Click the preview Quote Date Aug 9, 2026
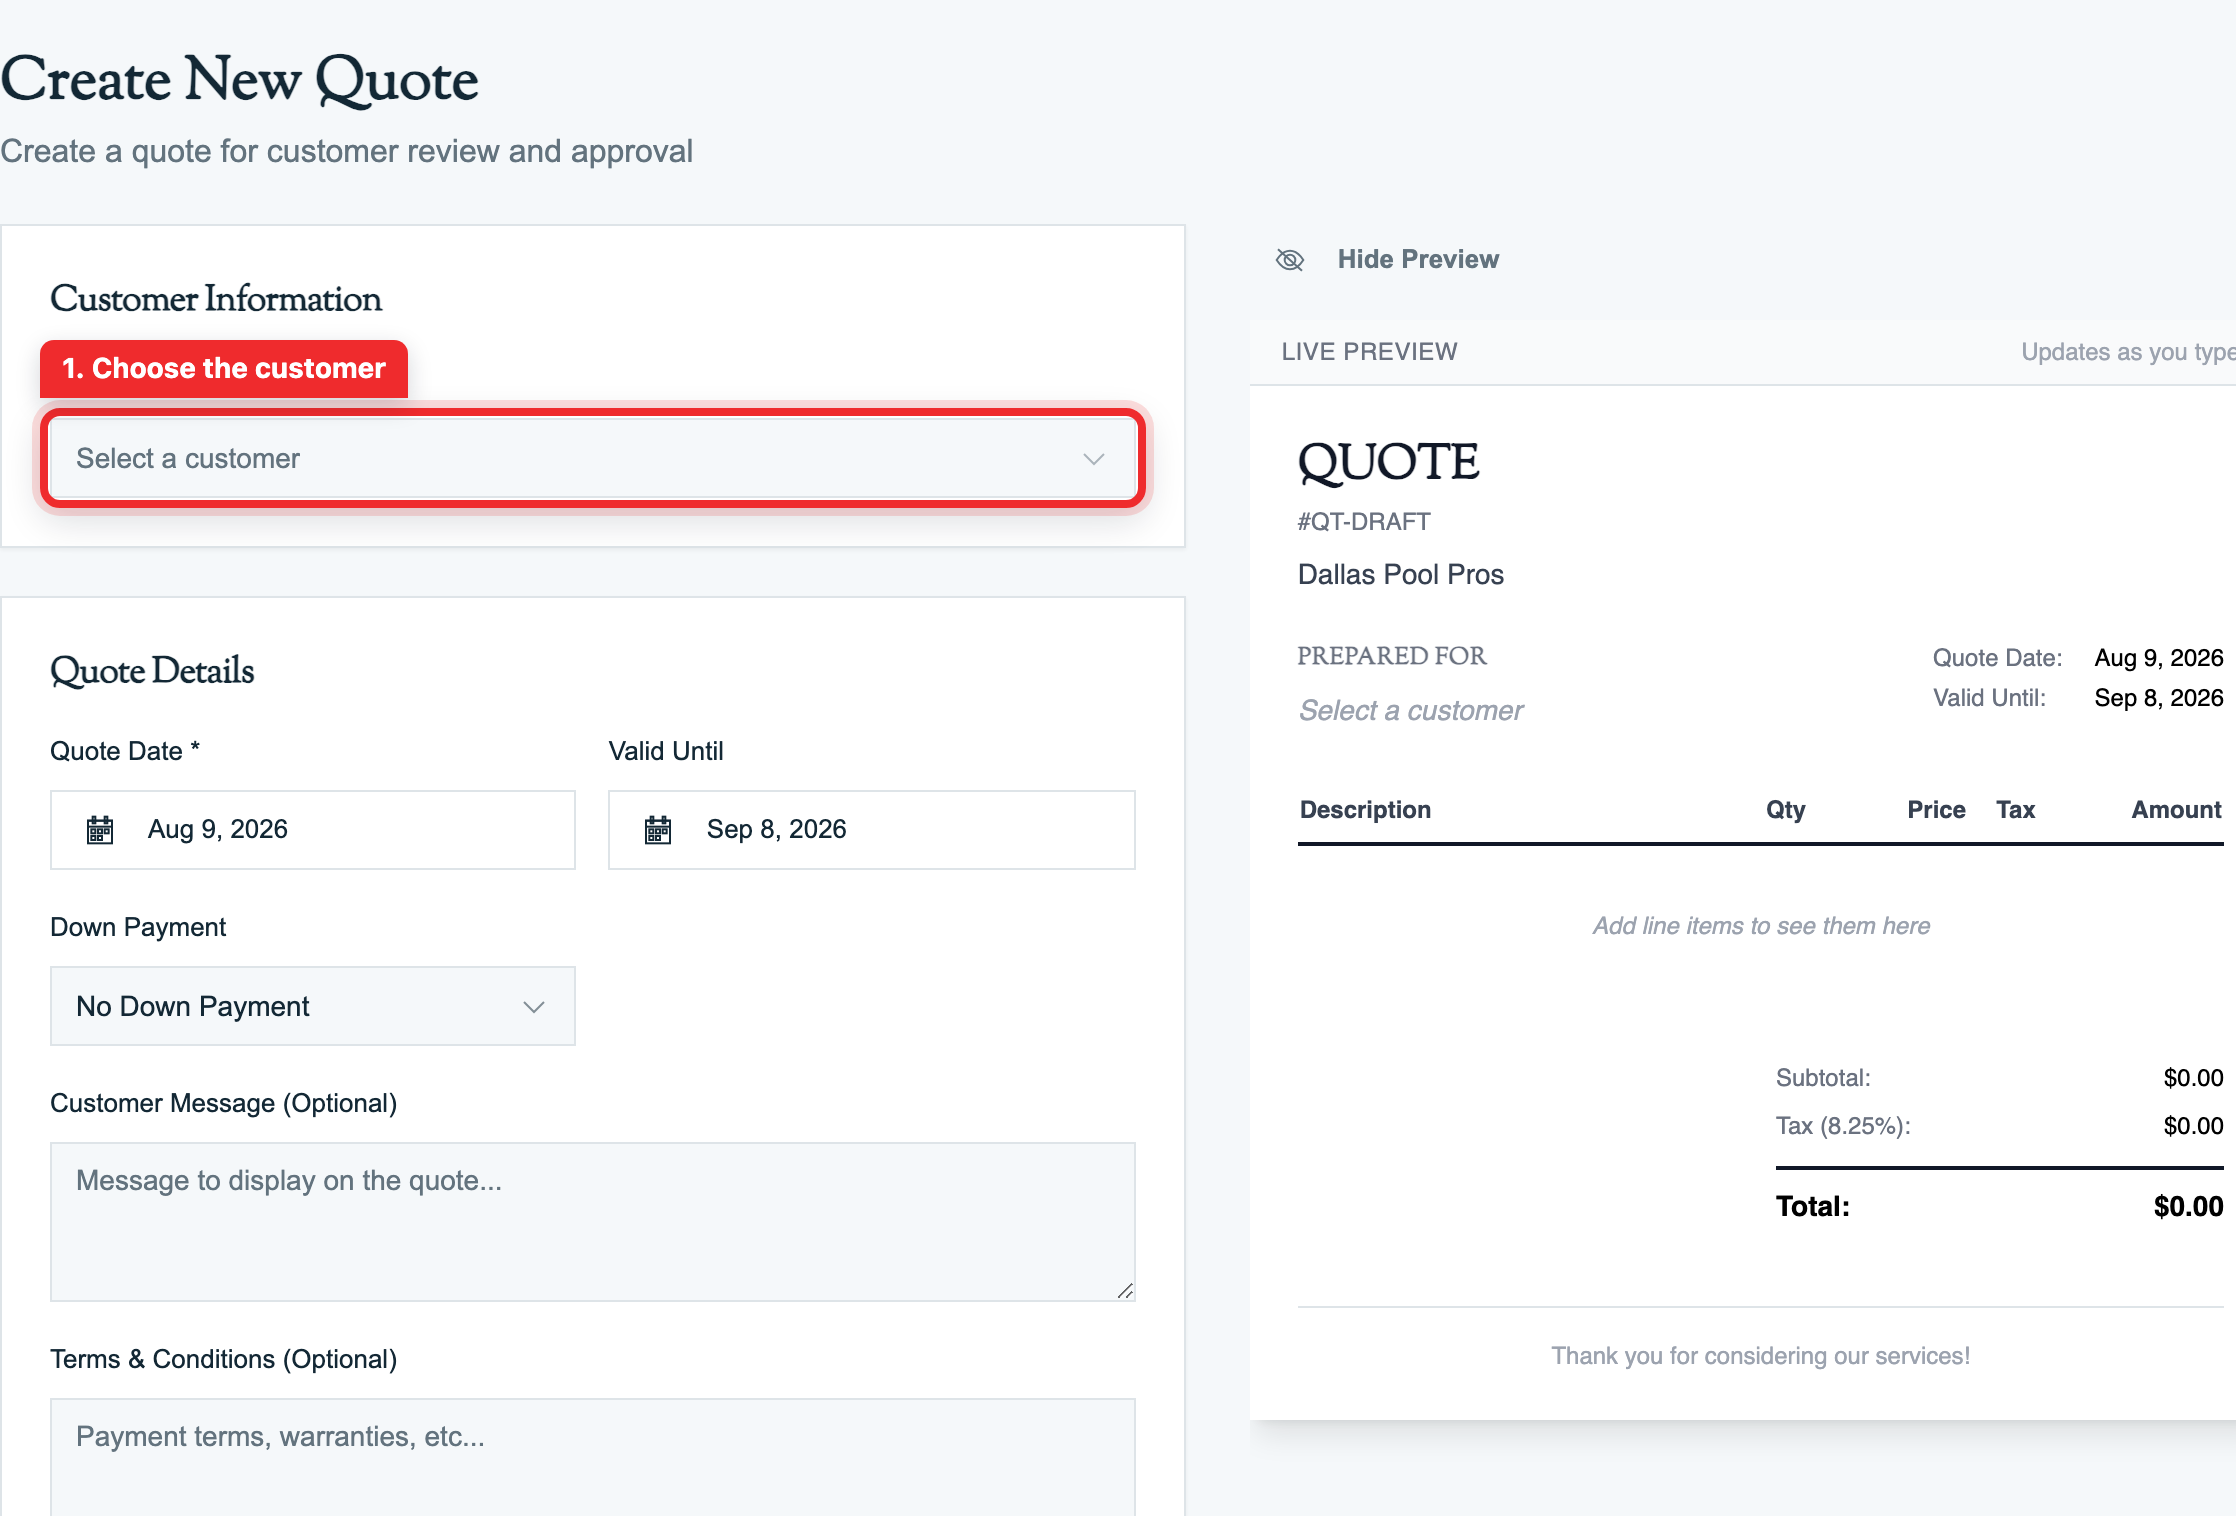2236x1516 pixels. point(2159,658)
